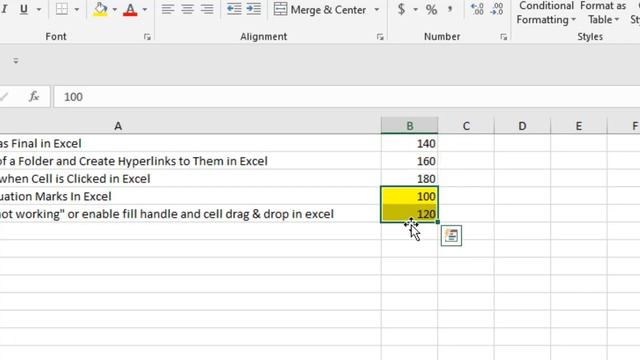Open the Borders dropdown arrow
This screenshot has height=360, width=640.
tap(76, 9)
